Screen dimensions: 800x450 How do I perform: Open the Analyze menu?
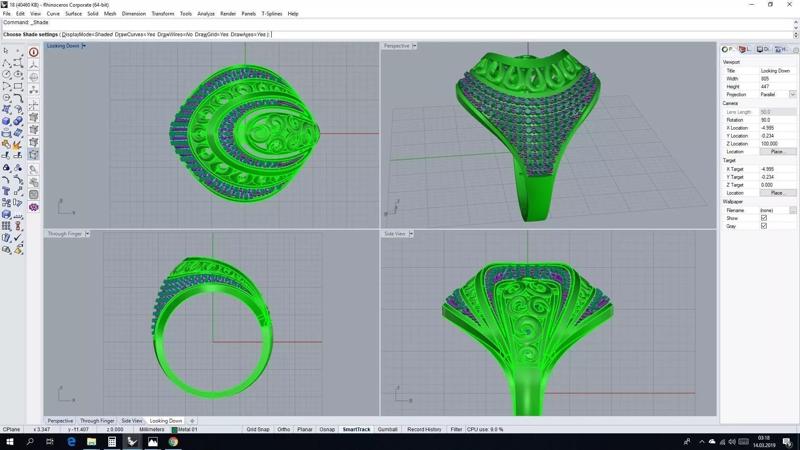206,14
